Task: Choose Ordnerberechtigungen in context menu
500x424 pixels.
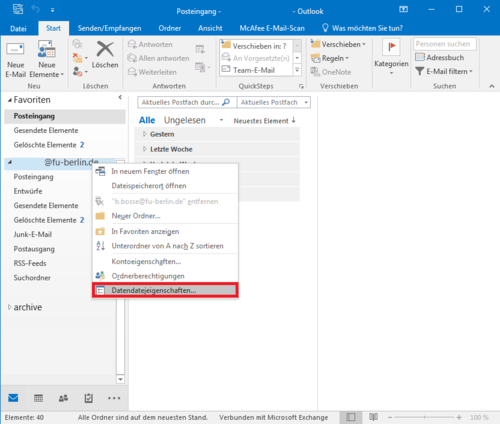Action: click(x=165, y=276)
